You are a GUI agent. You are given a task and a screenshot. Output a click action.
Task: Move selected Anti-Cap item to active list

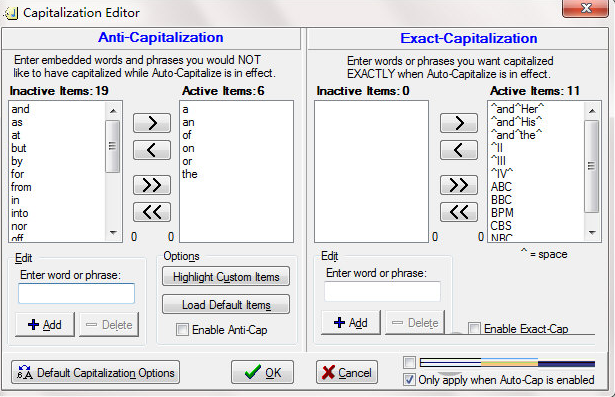[152, 123]
